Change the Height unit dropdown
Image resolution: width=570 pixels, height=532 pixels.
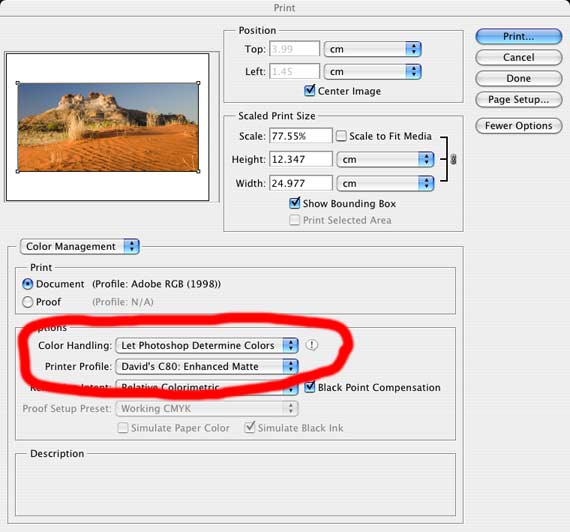click(385, 160)
